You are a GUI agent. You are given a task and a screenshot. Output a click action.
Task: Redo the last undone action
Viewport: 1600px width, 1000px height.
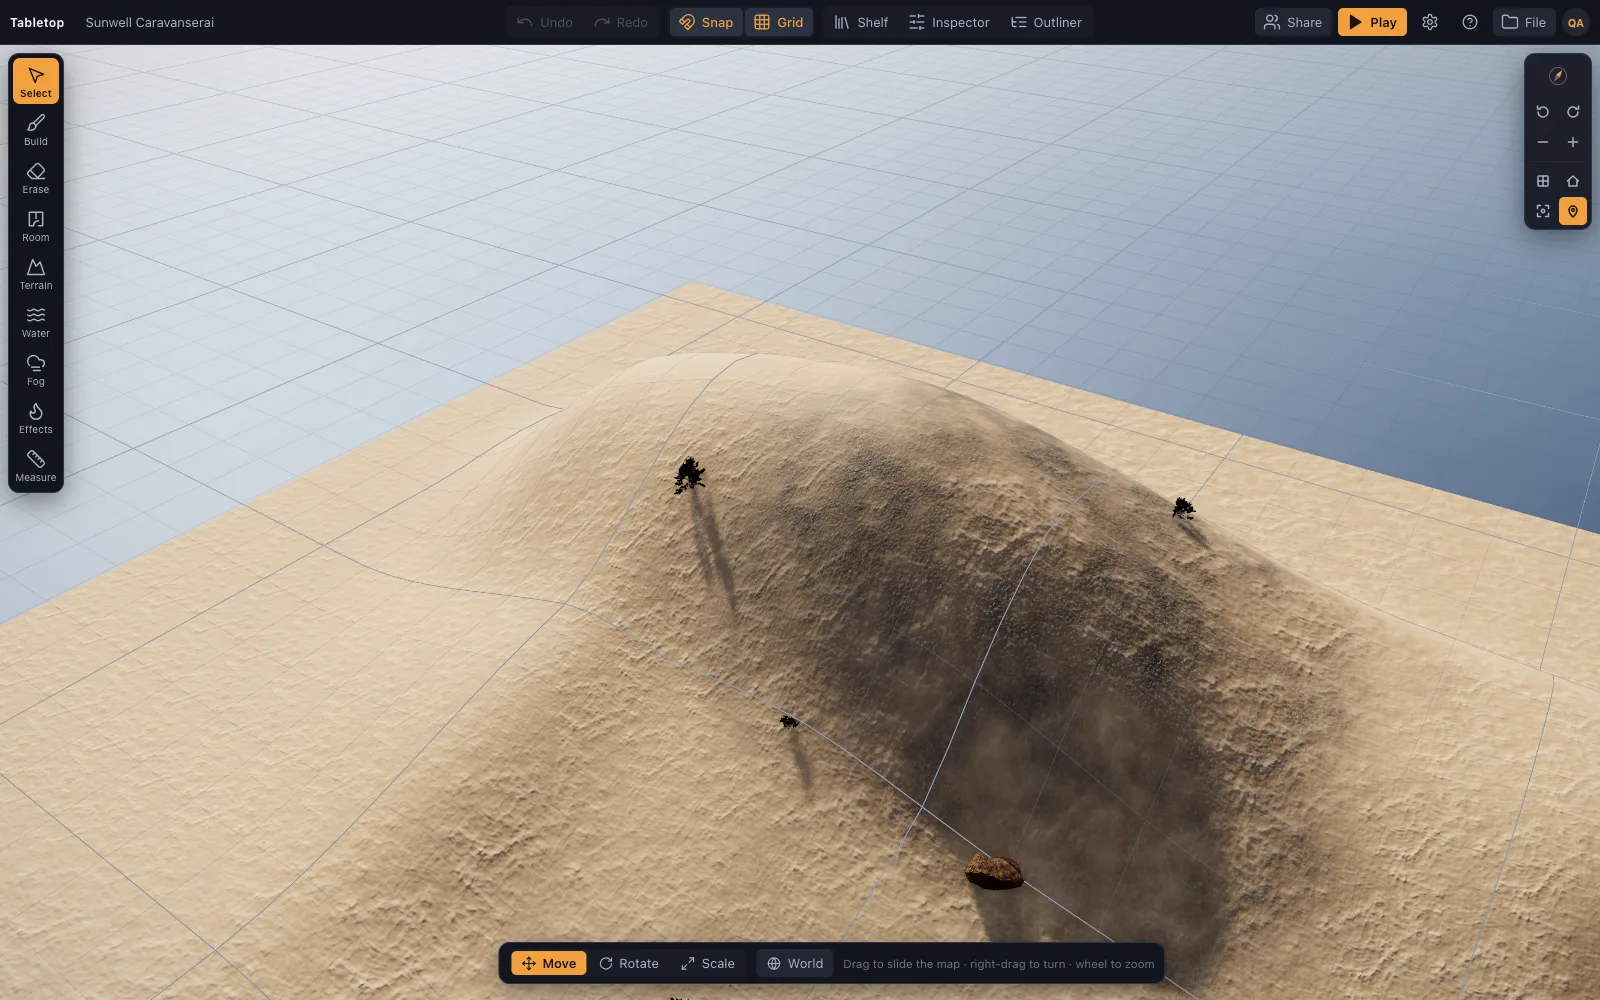621,22
